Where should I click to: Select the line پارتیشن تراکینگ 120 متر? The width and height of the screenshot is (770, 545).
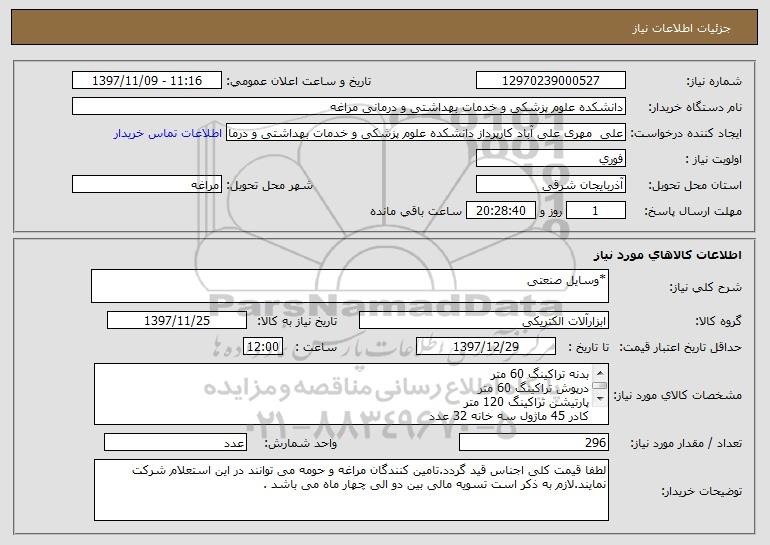pos(526,402)
